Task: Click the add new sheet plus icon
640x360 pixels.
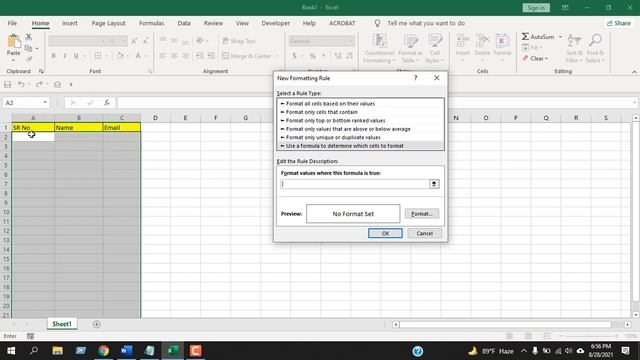Action: point(96,324)
